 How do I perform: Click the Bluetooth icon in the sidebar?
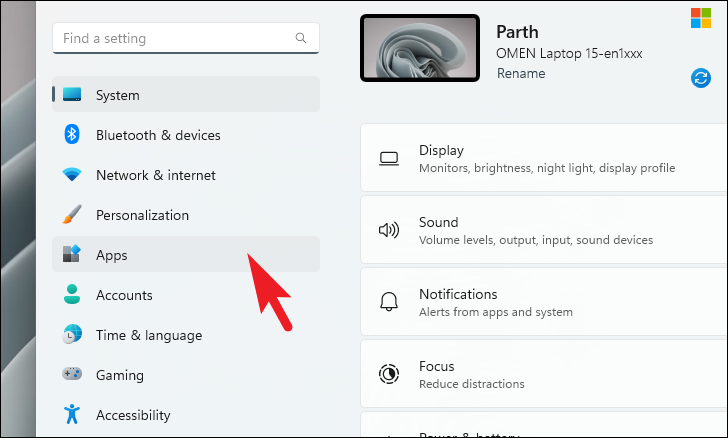[72, 135]
